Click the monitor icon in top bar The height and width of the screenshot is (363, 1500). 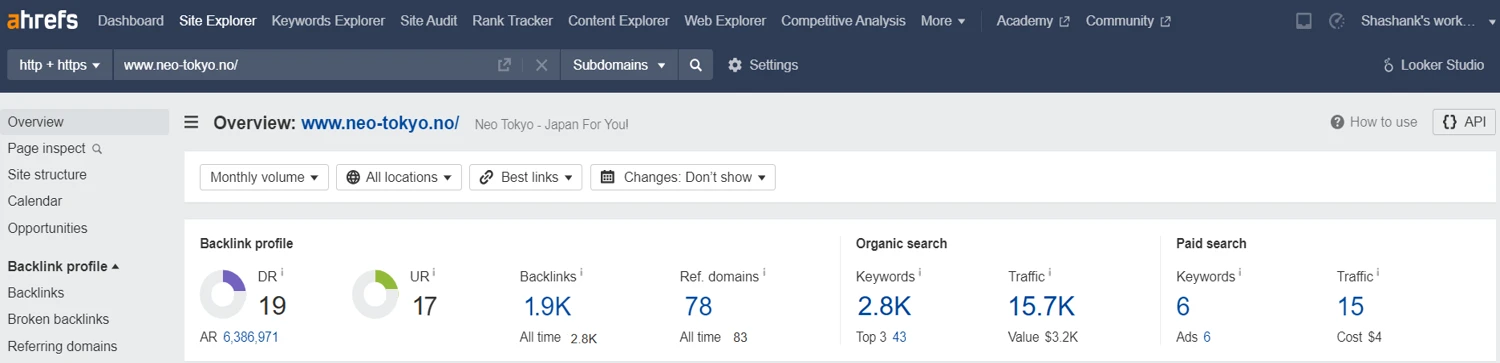click(1304, 21)
